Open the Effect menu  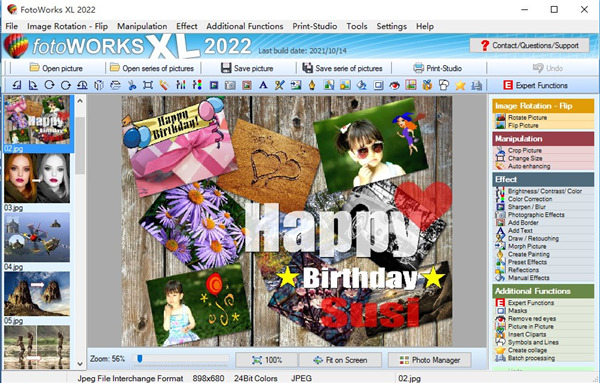pyautogui.click(x=187, y=26)
